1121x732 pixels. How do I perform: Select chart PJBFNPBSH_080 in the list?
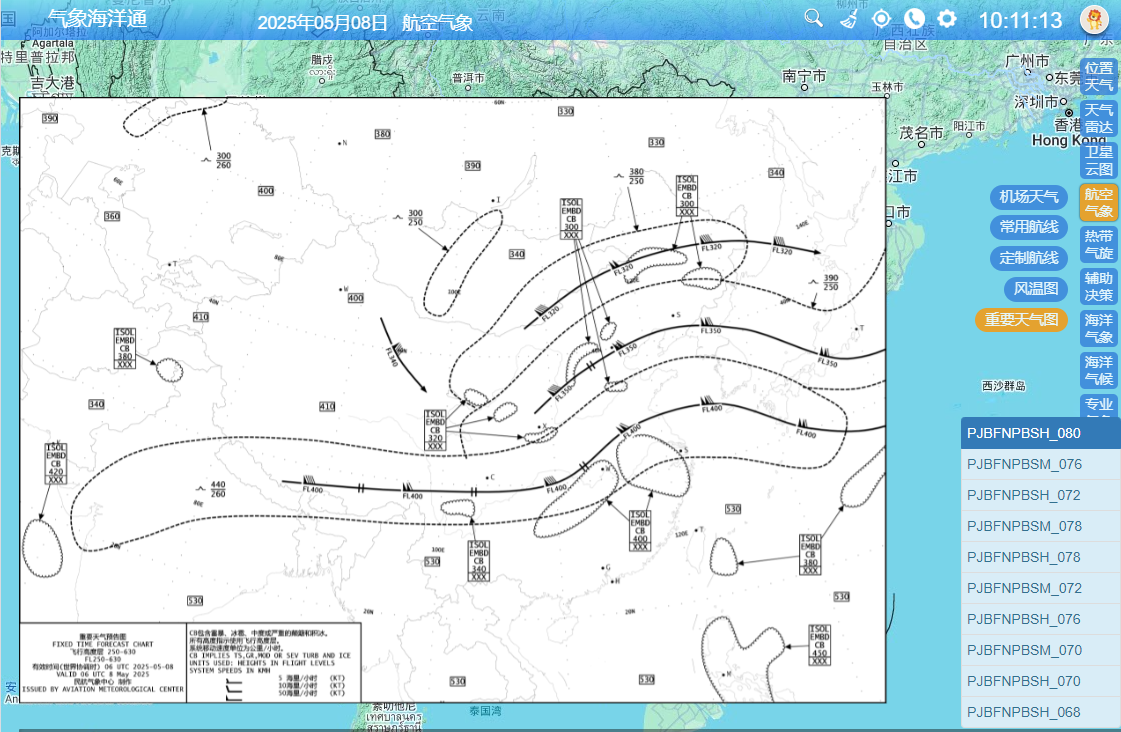click(x=1040, y=433)
